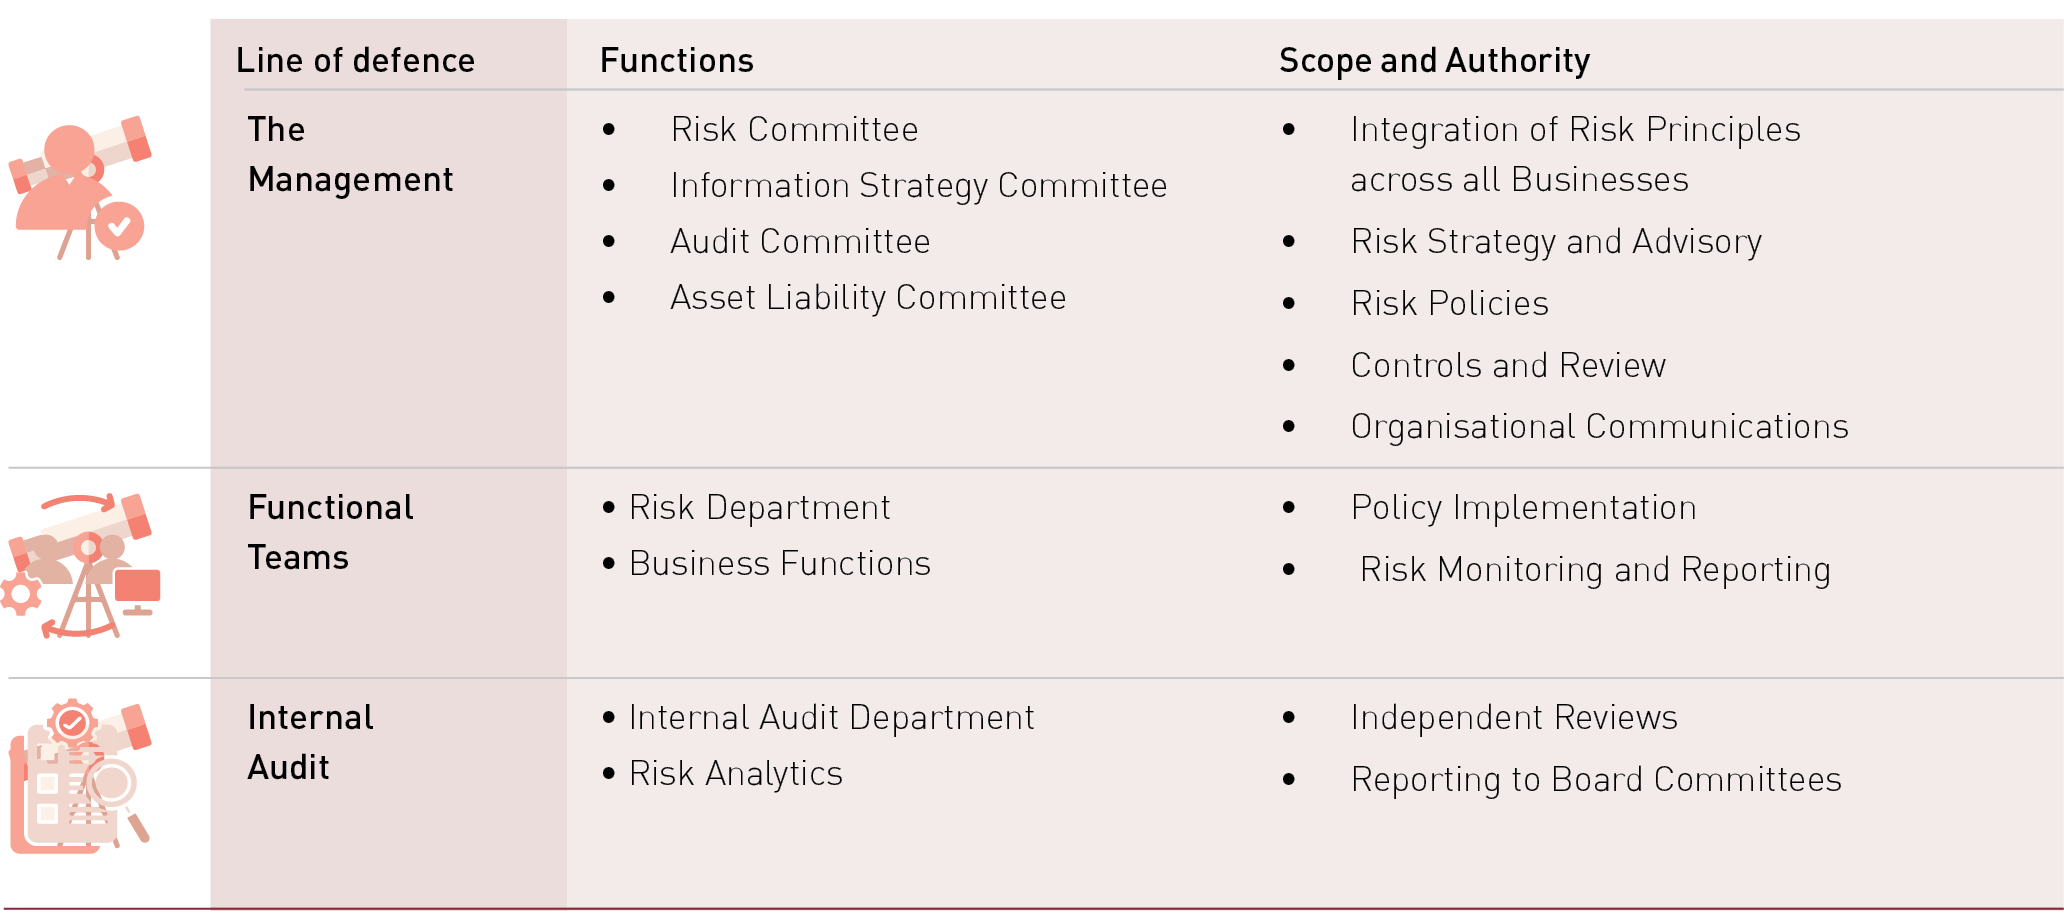Select the Scope and Authority header
Viewport: 2064px width, 915px height.
click(x=1434, y=61)
